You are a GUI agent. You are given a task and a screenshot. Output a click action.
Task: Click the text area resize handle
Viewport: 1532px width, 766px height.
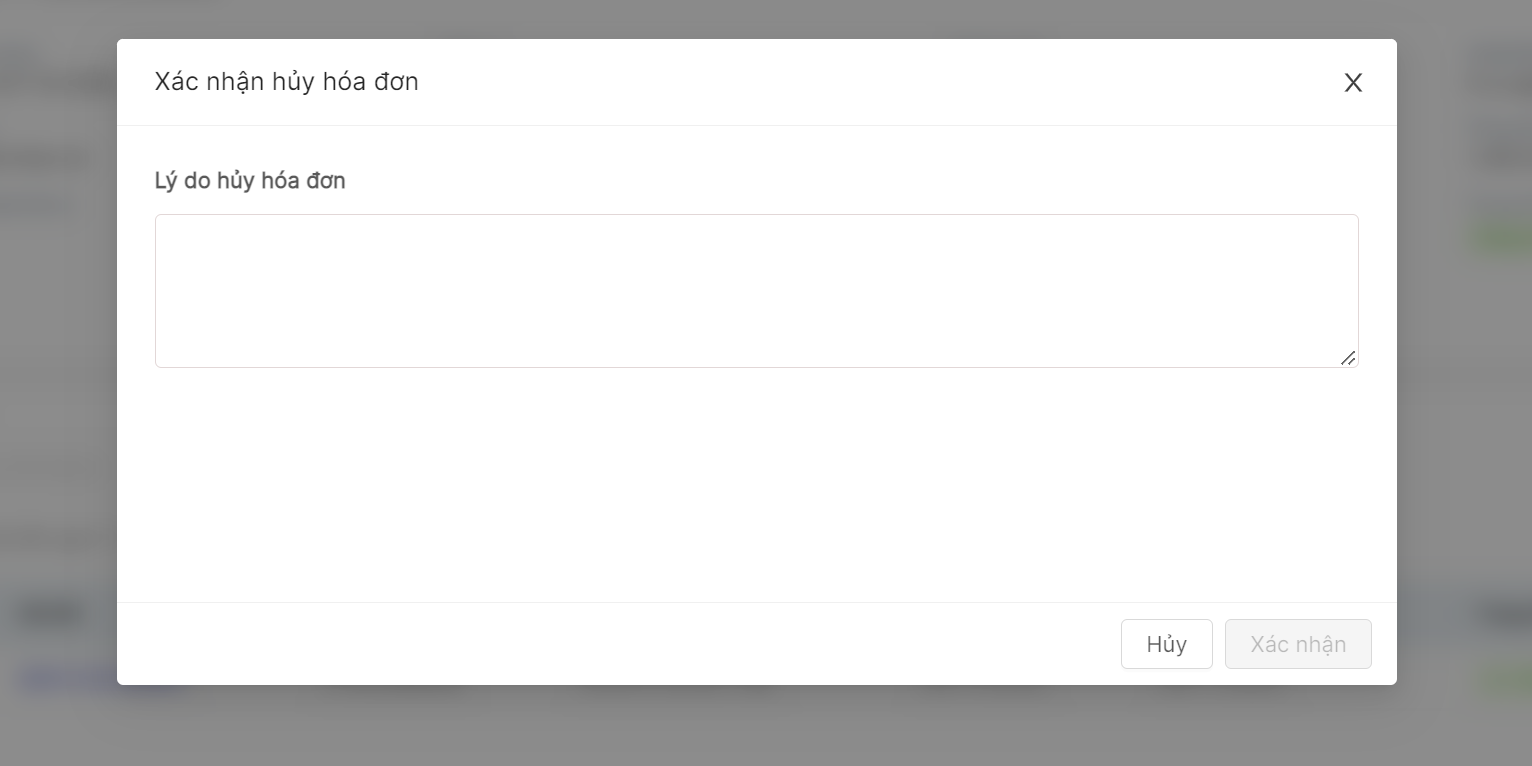tap(1348, 358)
